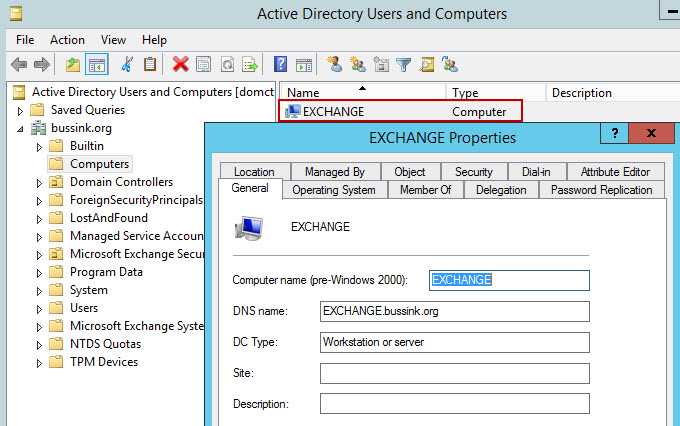The width and height of the screenshot is (680, 426).
Task: Switch to the Managed By tab
Action: point(335,172)
